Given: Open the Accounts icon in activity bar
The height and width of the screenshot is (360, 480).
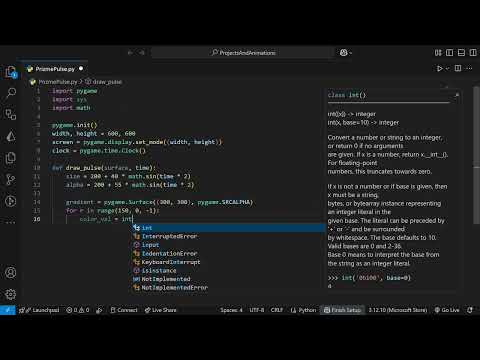Looking at the screenshot, I should [x=11, y=273].
